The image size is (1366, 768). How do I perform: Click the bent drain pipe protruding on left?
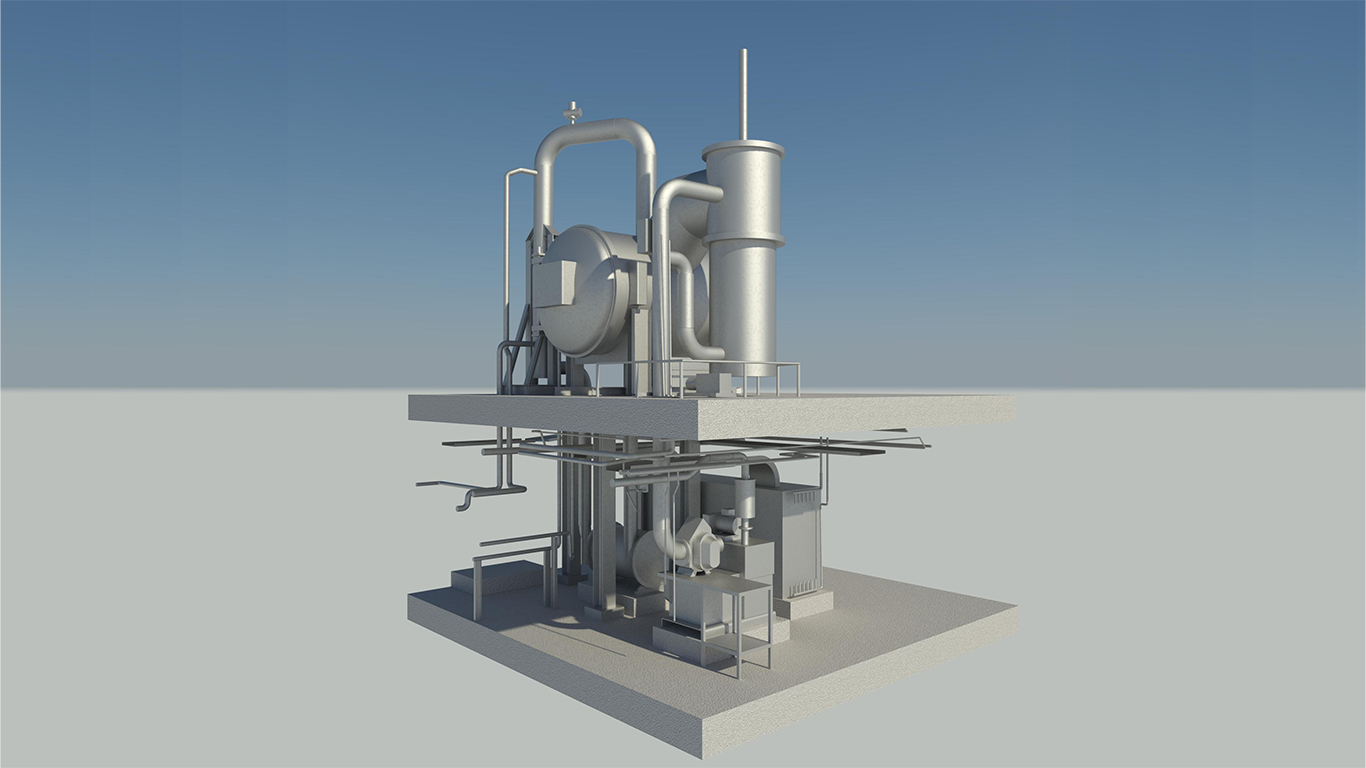click(472, 491)
